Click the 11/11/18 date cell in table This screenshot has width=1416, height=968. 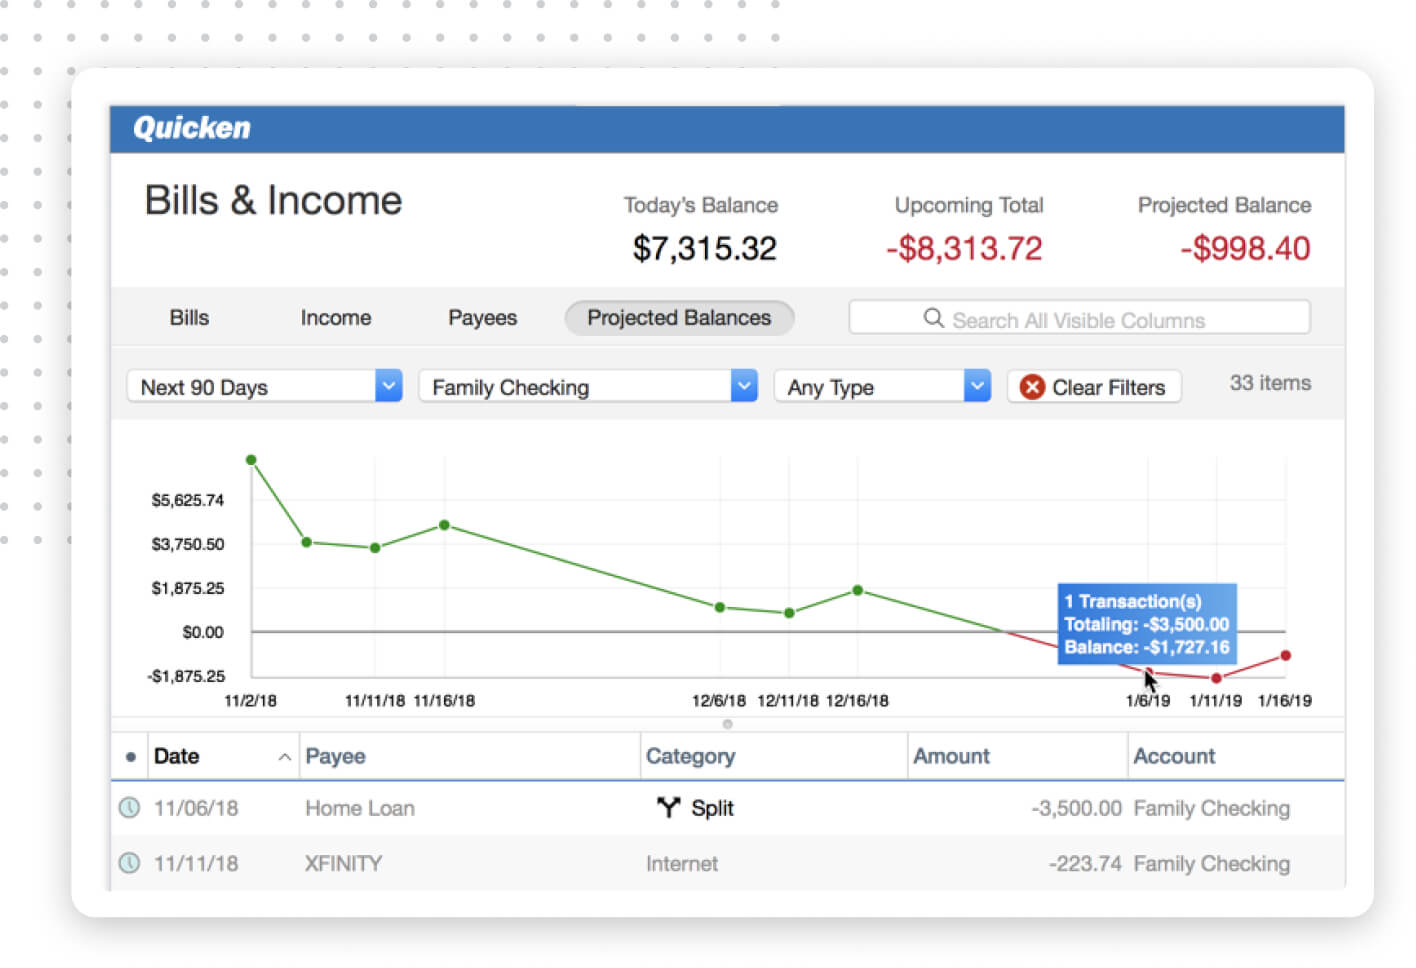(x=196, y=863)
